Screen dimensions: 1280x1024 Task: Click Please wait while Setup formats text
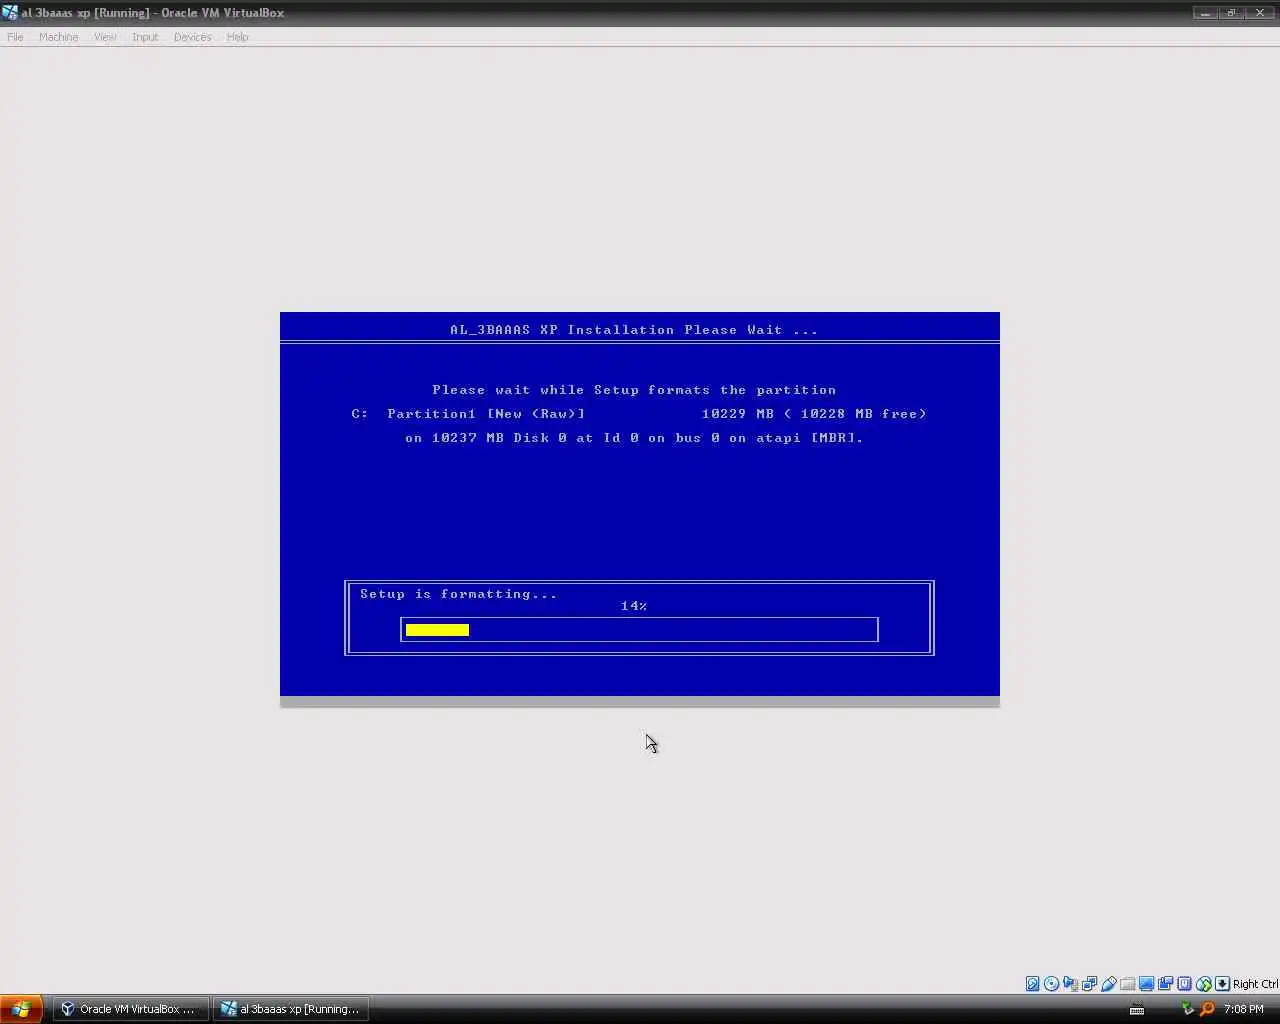(x=634, y=390)
